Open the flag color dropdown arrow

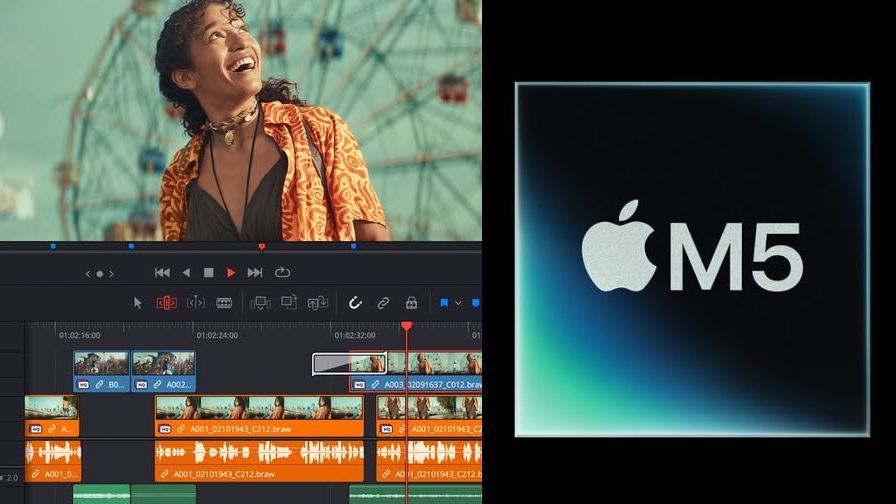click(458, 303)
